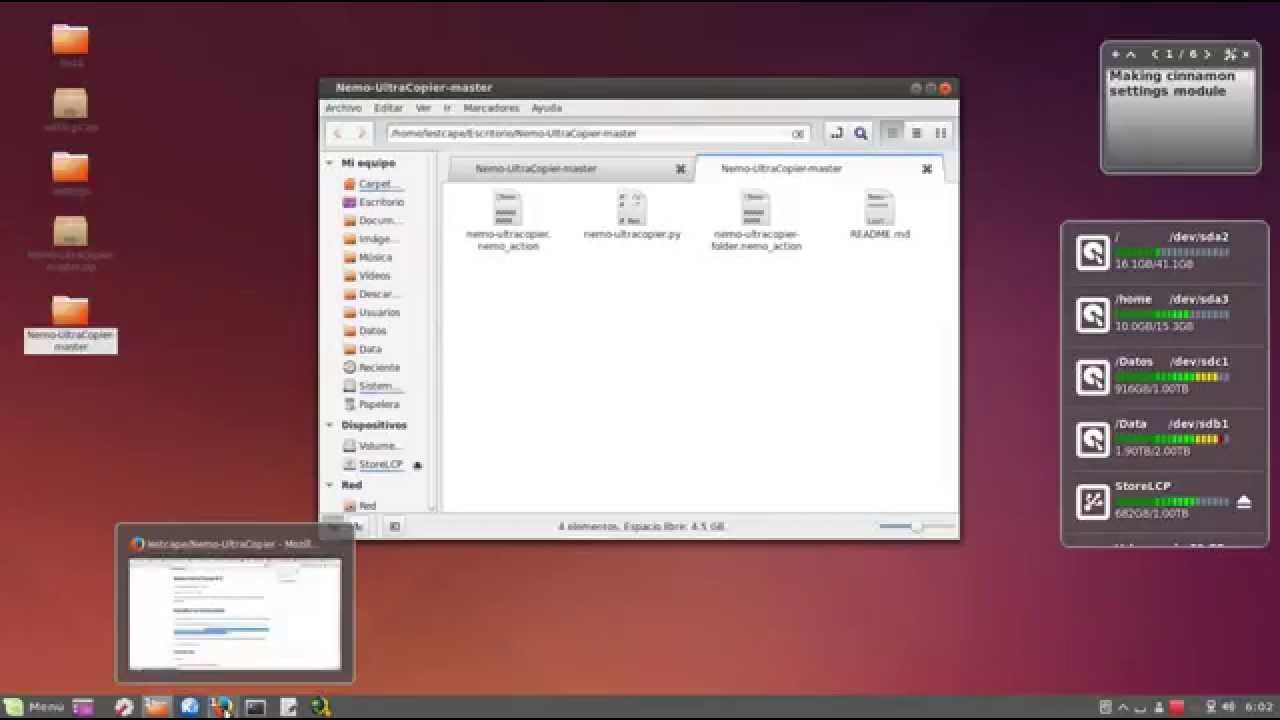The image size is (1280, 720).
Task: Select README.md file
Action: click(879, 216)
